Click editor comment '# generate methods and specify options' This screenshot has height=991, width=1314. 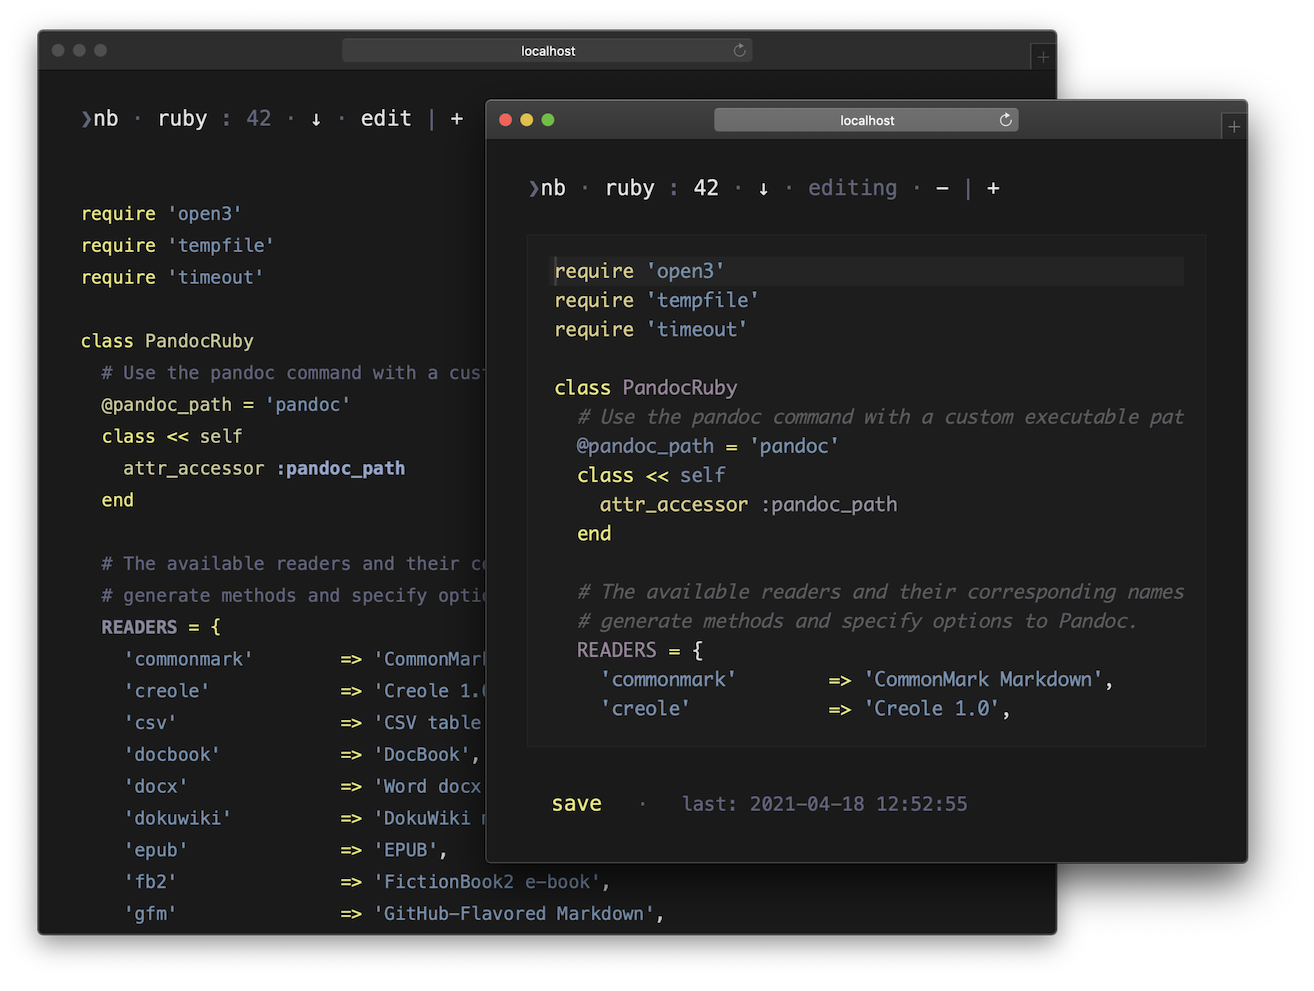point(857,621)
